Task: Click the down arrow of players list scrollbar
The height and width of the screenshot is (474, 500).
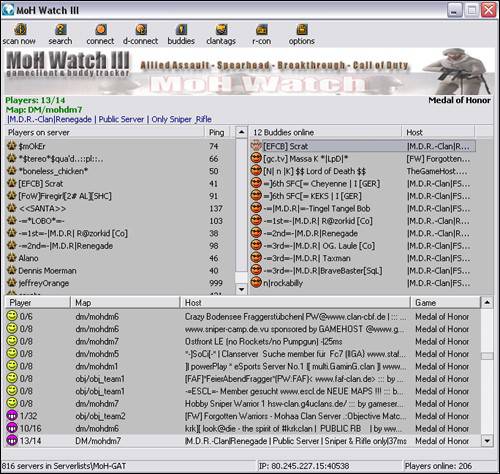Action: click(x=241, y=289)
